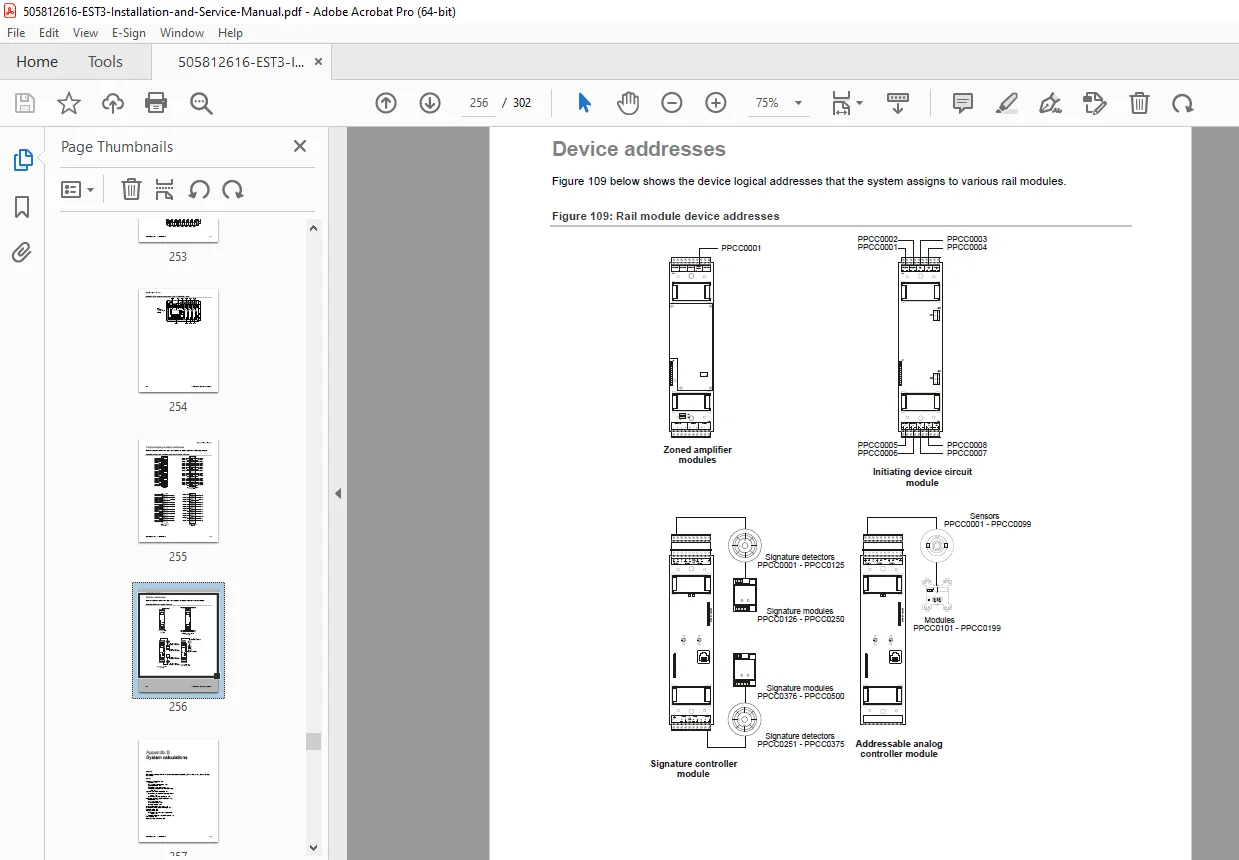This screenshot has height=860, width=1239.
Task: Click thumbnails scrollbar down arrow
Action: (314, 847)
